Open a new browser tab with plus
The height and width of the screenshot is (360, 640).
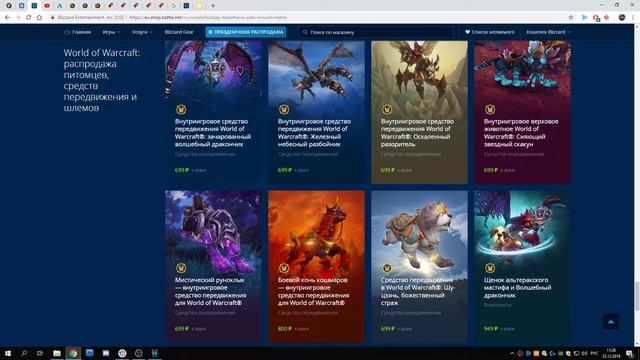point(213,6)
